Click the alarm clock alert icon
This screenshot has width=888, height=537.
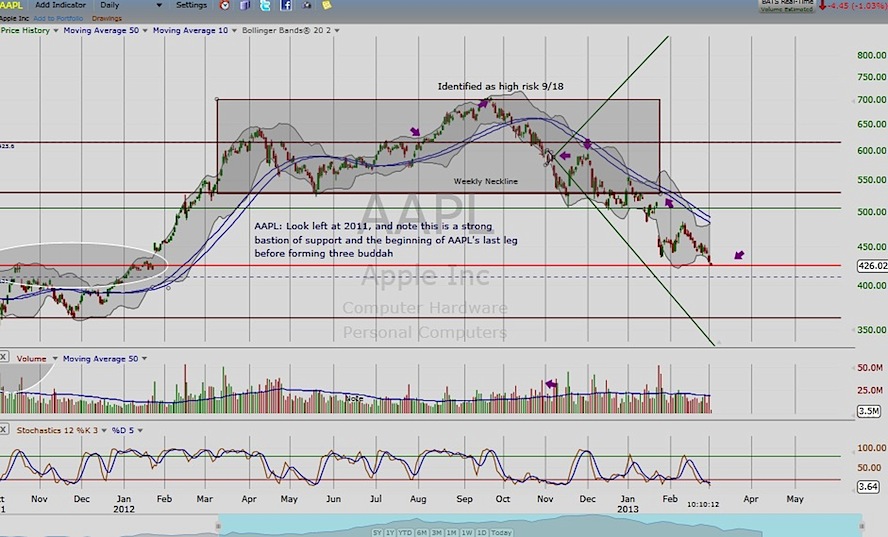tap(225, 5)
